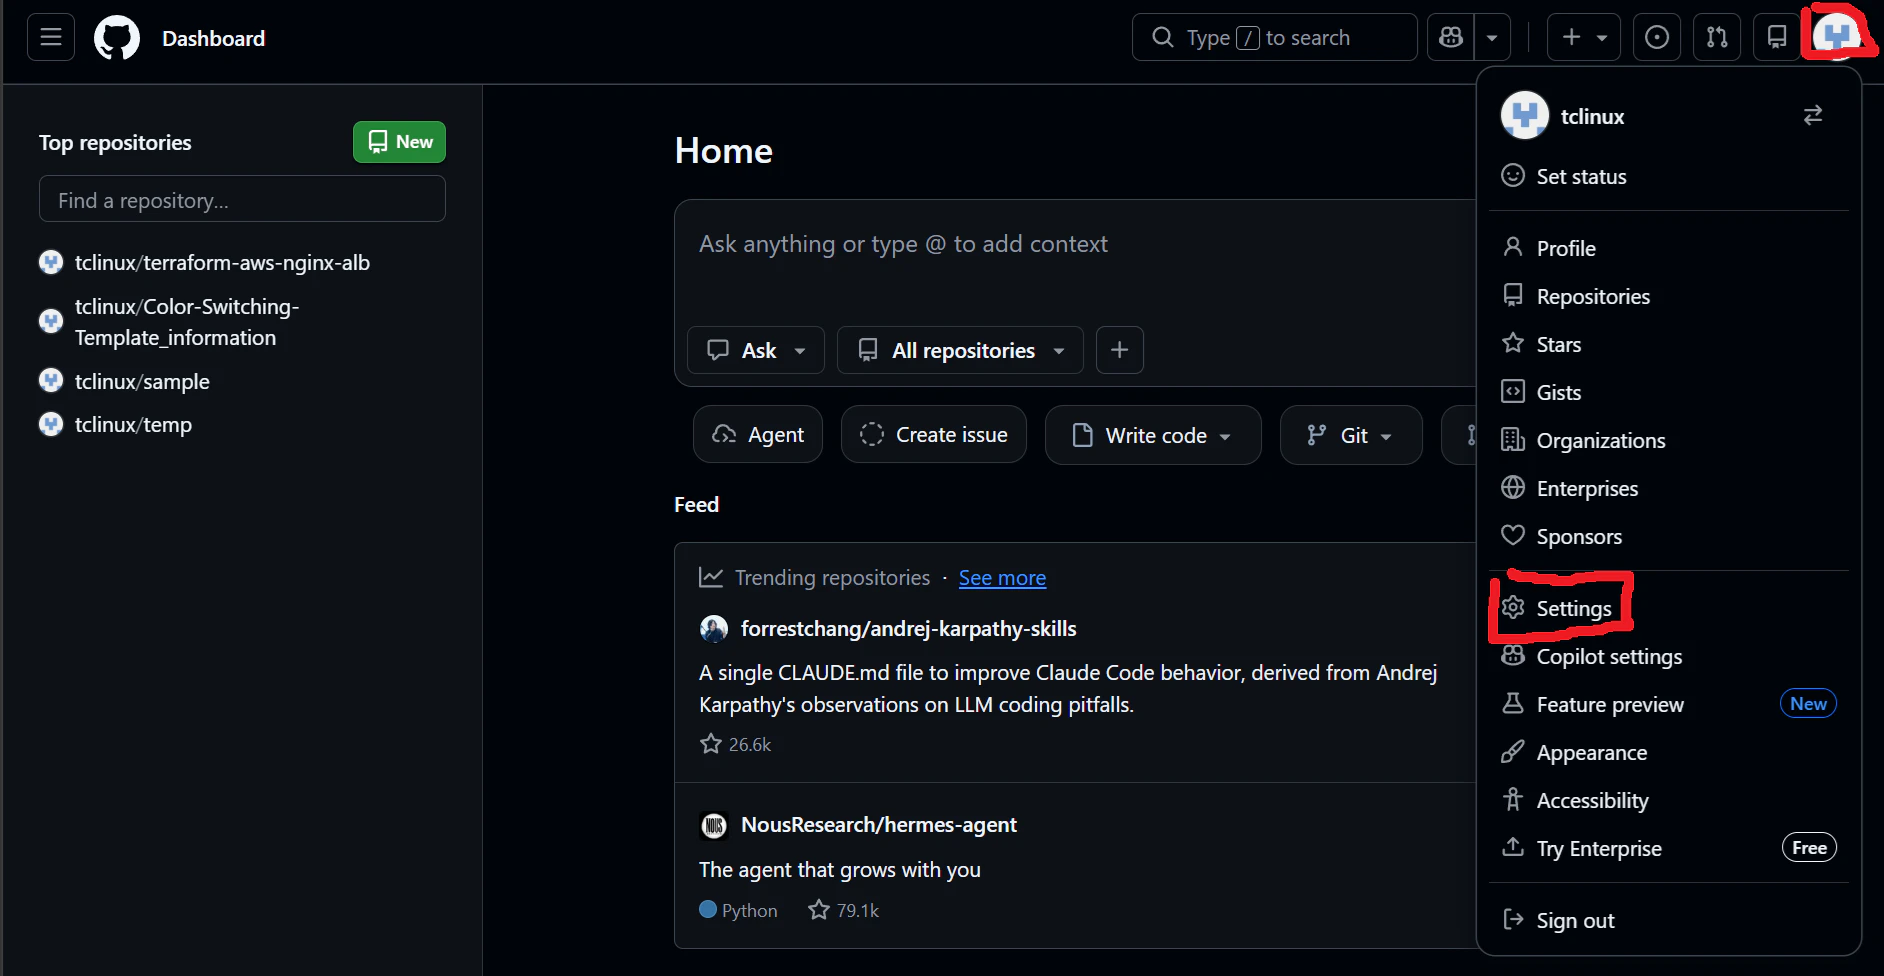Expand the Git dropdown

point(1351,435)
